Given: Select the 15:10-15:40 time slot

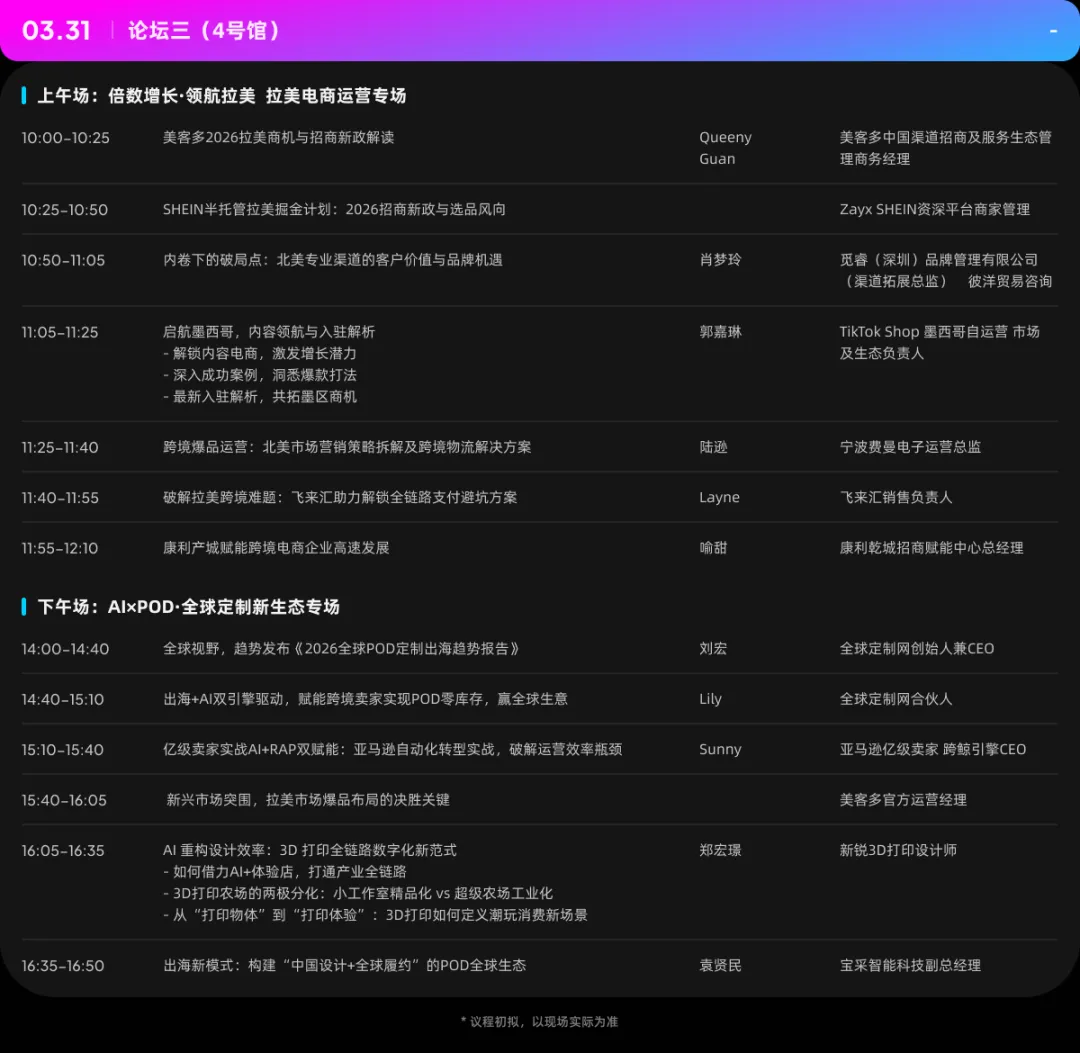Looking at the screenshot, I should point(63,750).
